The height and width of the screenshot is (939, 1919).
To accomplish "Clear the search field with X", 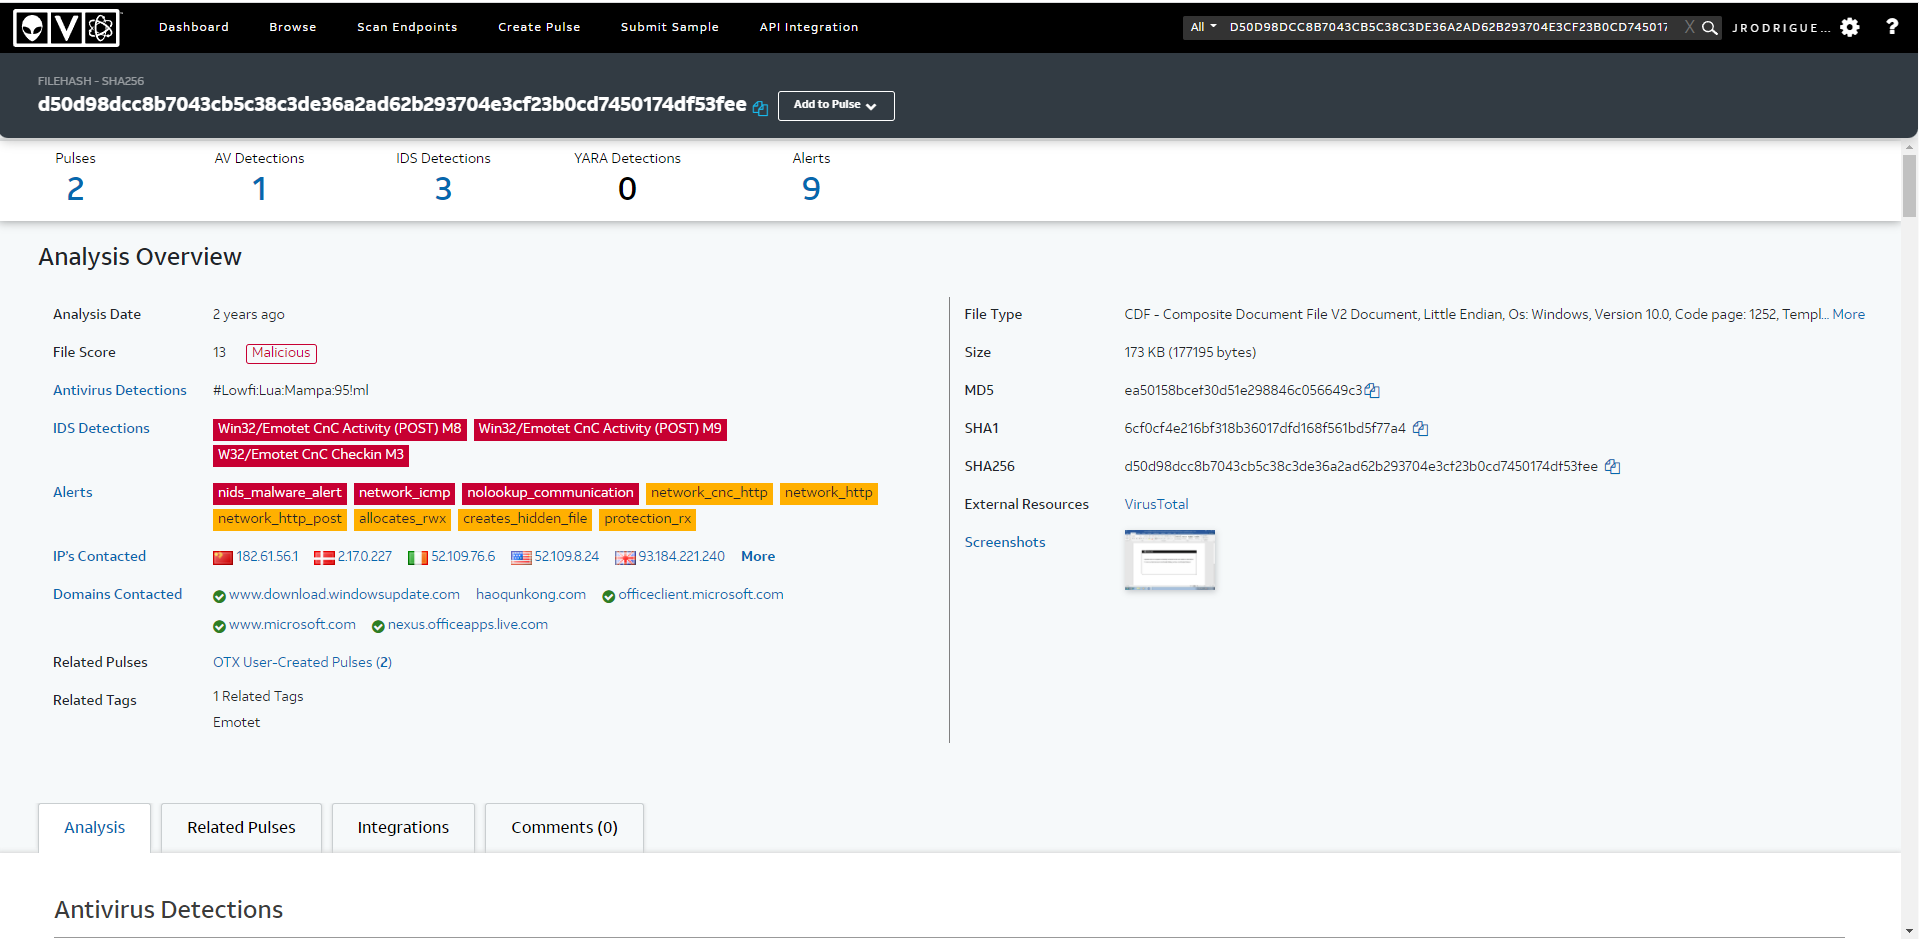I will tap(1689, 28).
